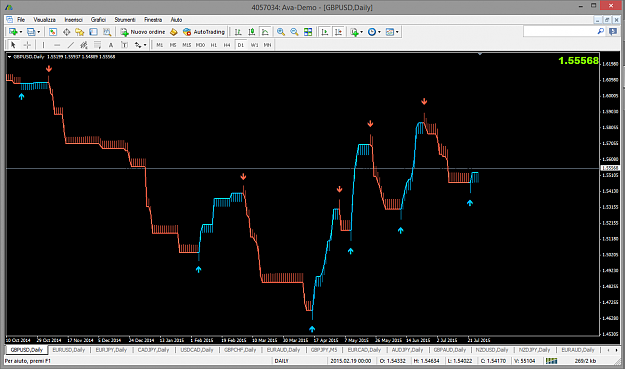The width and height of the screenshot is (625, 369).
Task: Choose the vertical line tool
Action: pos(43,45)
